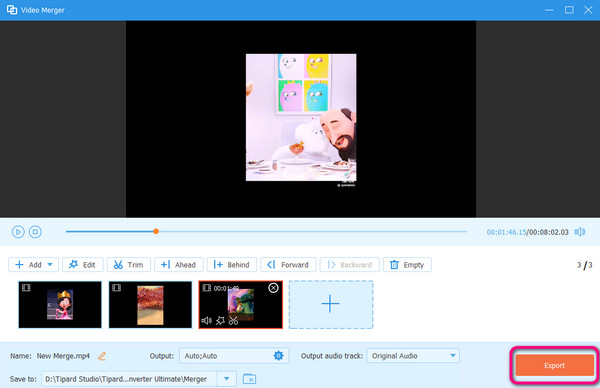Select the second clip thumbnail
This screenshot has height=388, width=600.
click(x=150, y=305)
